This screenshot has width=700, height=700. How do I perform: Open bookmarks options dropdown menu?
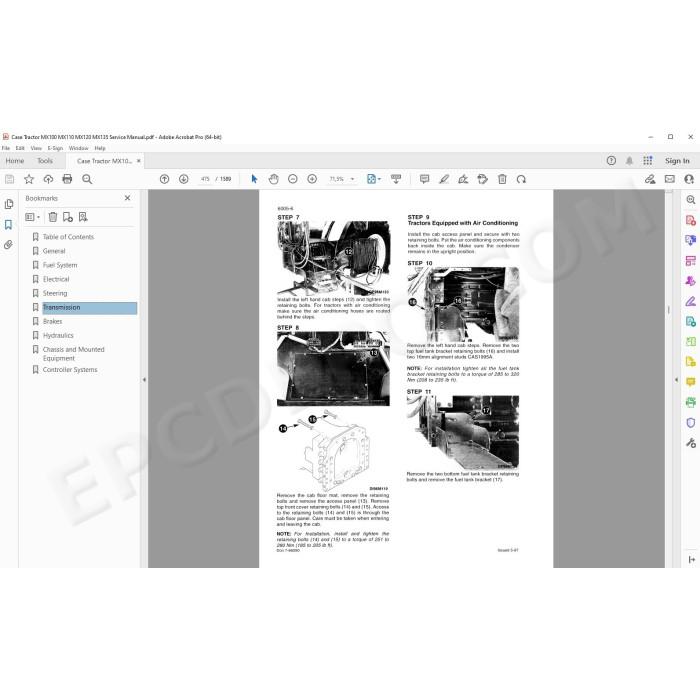[x=33, y=217]
